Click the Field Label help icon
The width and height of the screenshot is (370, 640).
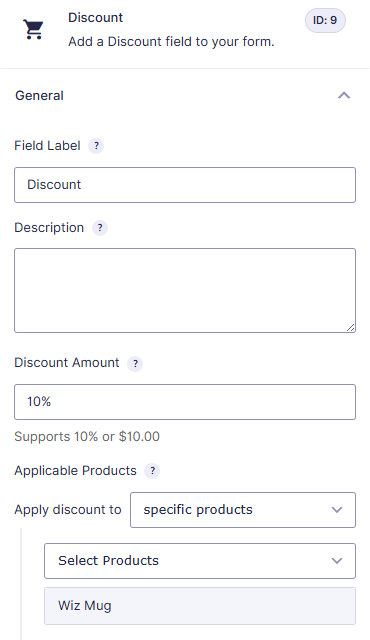(96, 146)
